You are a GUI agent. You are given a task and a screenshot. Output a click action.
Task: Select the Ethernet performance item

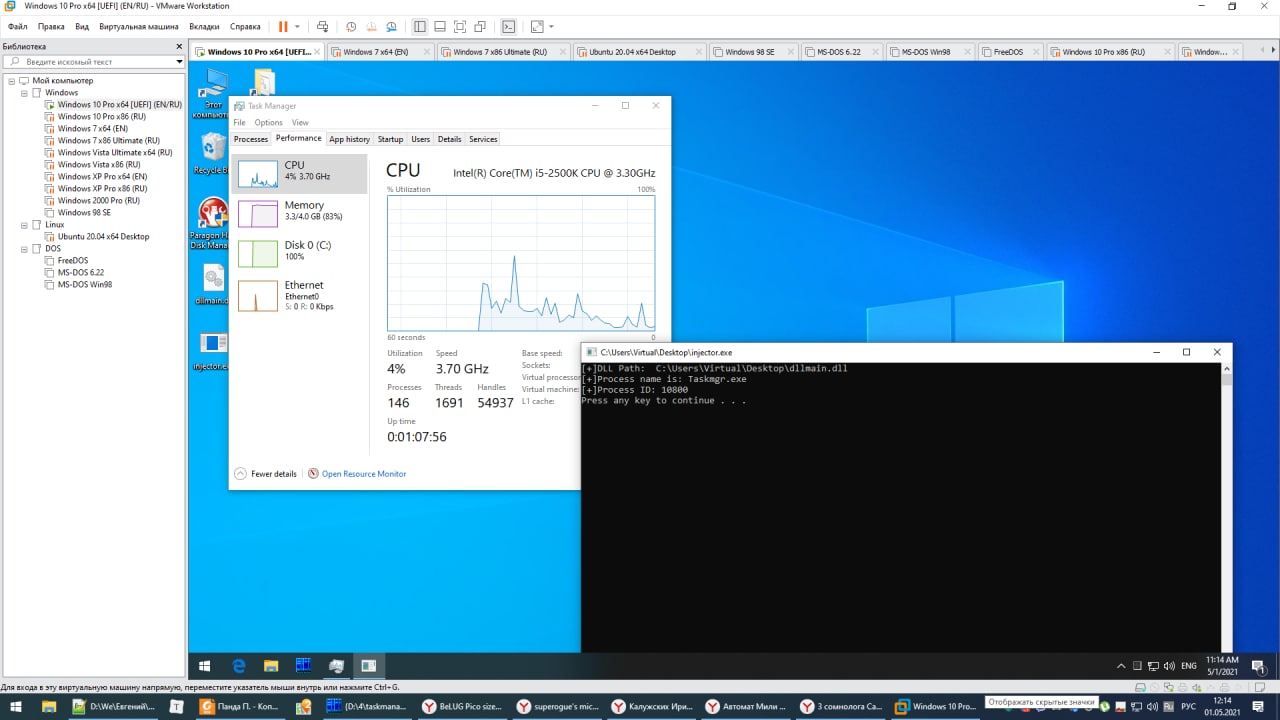[x=300, y=295]
